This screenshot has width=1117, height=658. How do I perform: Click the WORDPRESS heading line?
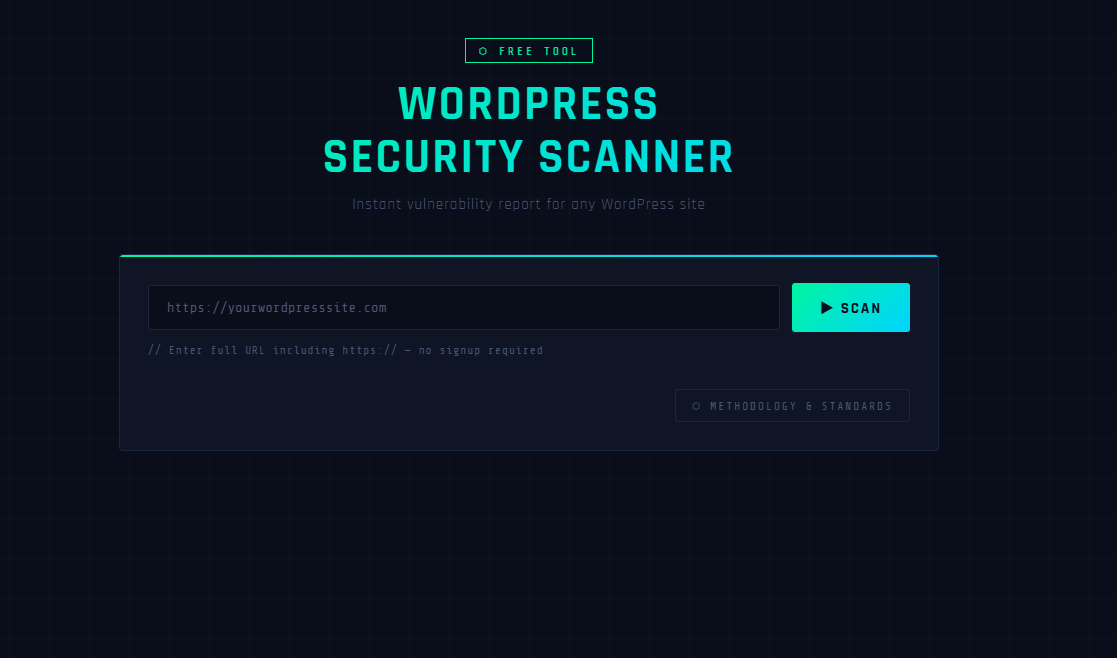[528, 104]
